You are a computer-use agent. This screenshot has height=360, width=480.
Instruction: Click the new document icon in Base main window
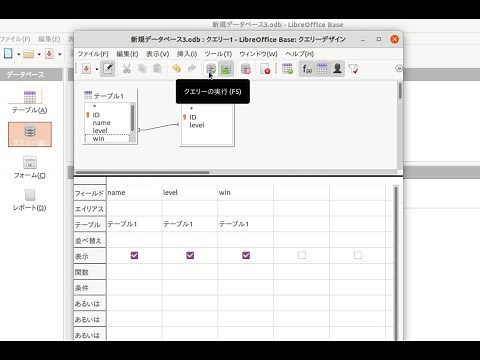pyautogui.click(x=8, y=53)
